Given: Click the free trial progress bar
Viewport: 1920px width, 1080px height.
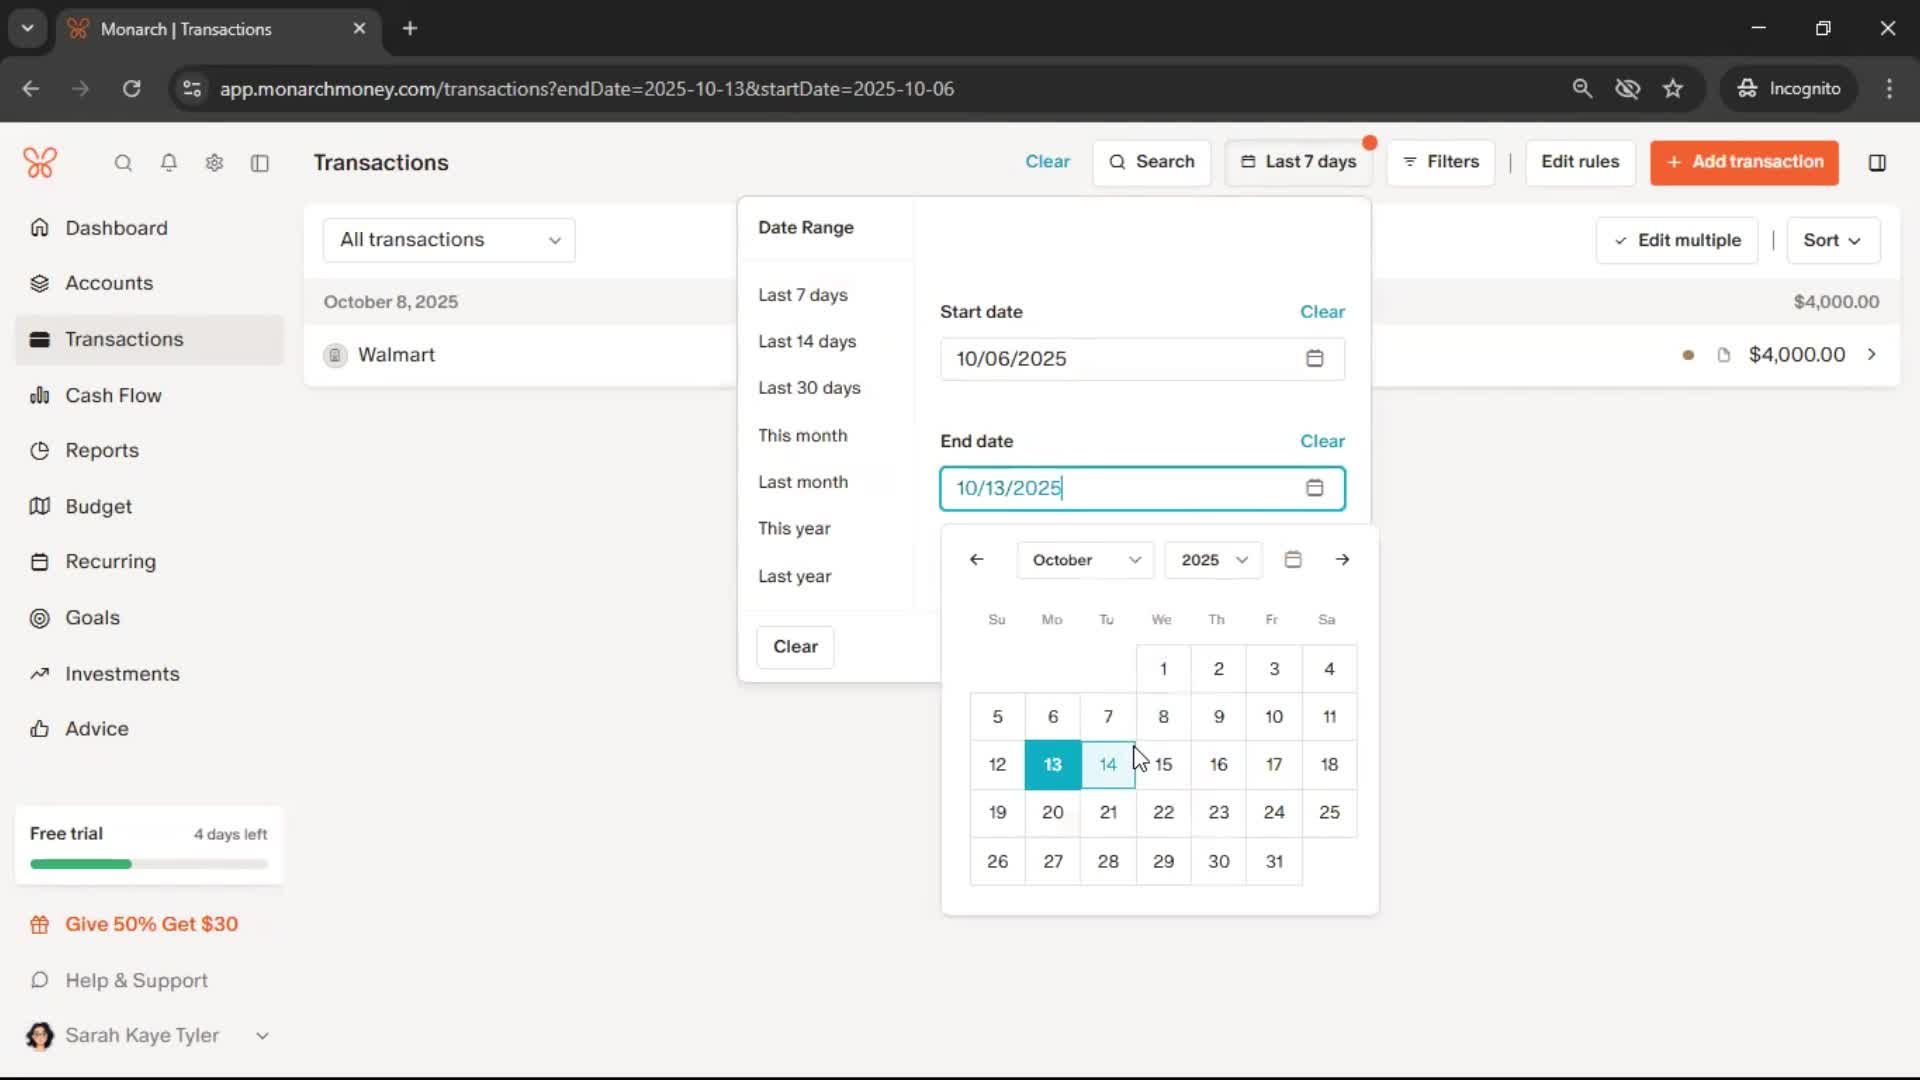Looking at the screenshot, I should coord(149,864).
